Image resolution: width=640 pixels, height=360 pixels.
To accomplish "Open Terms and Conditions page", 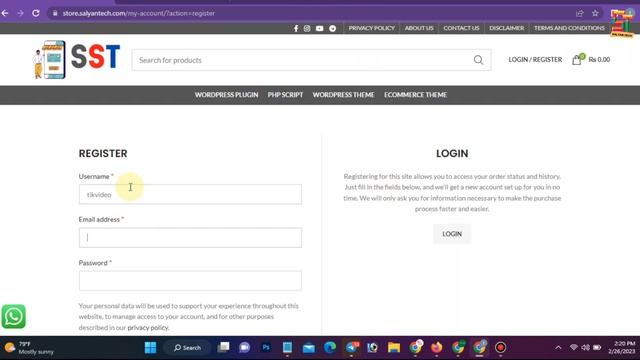I will 569,28.
